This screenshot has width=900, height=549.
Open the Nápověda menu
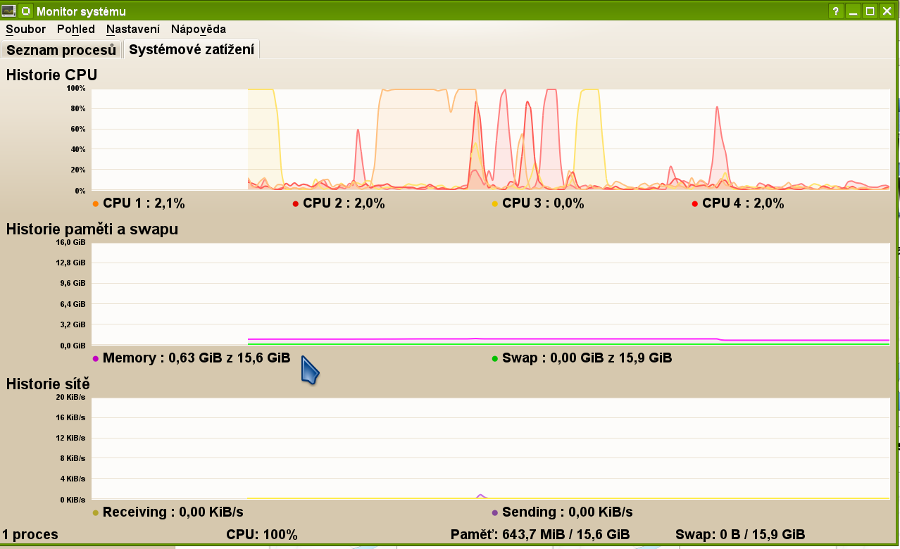198,29
